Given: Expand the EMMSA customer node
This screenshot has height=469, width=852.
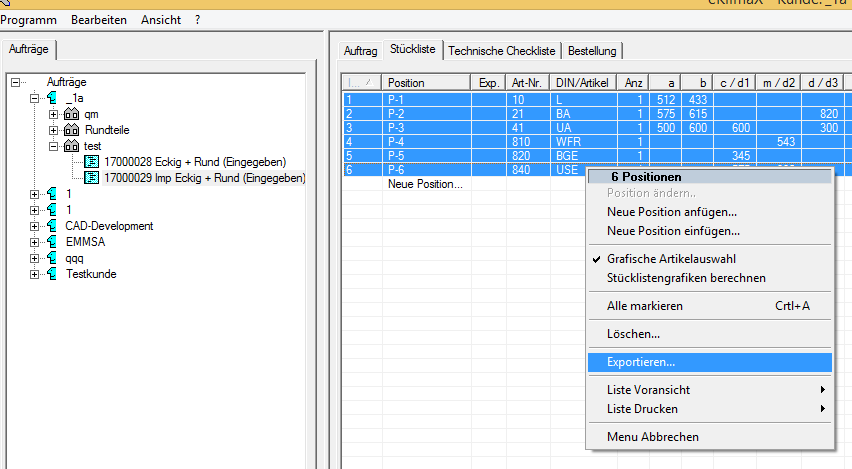Looking at the screenshot, I should [x=34, y=242].
